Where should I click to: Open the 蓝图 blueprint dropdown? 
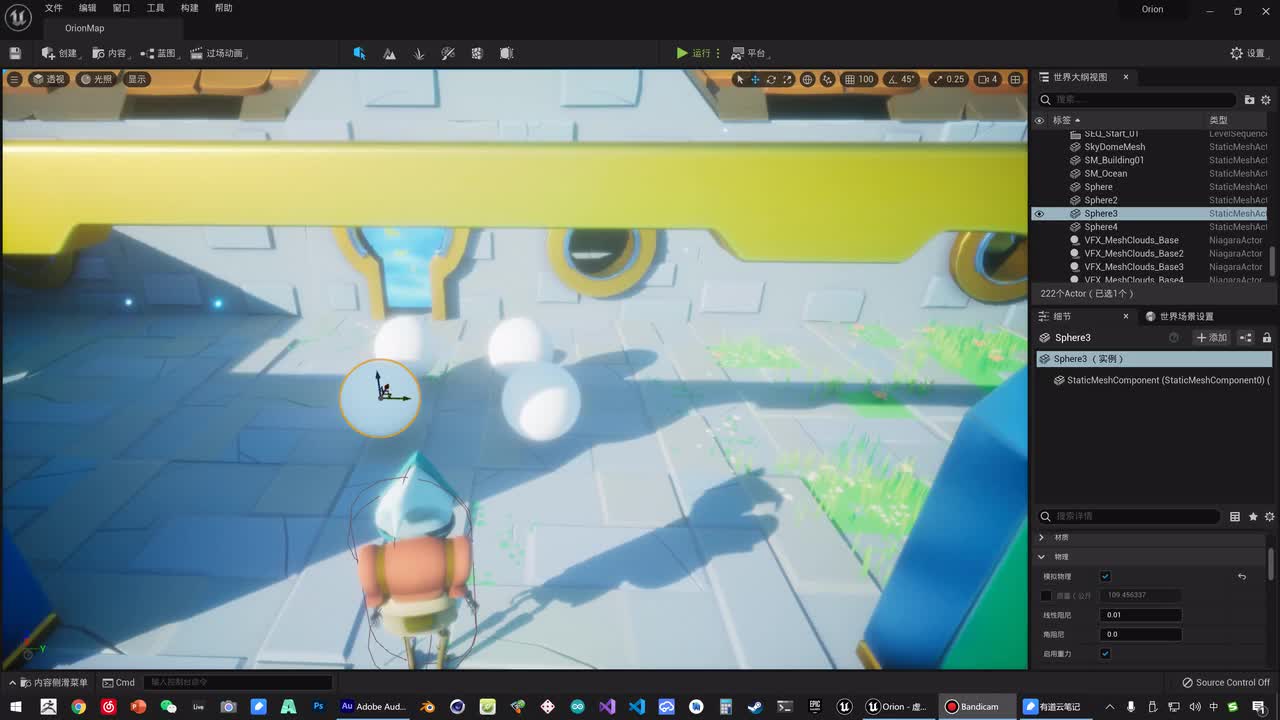(159, 53)
